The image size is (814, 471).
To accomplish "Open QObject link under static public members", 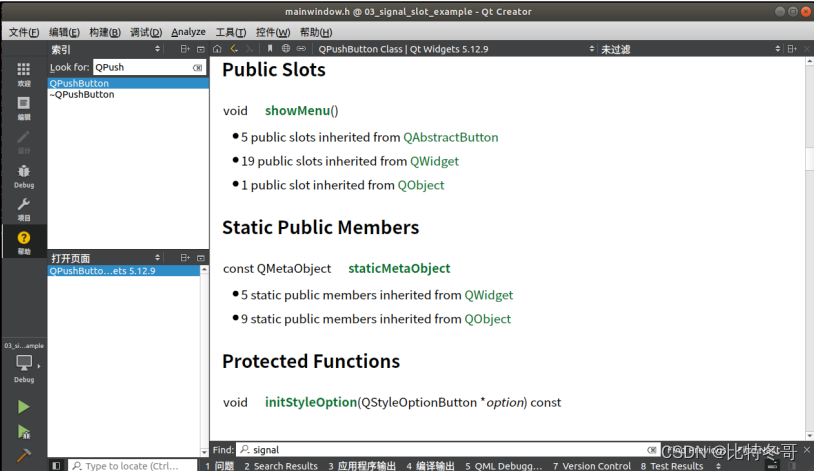I will [487, 319].
